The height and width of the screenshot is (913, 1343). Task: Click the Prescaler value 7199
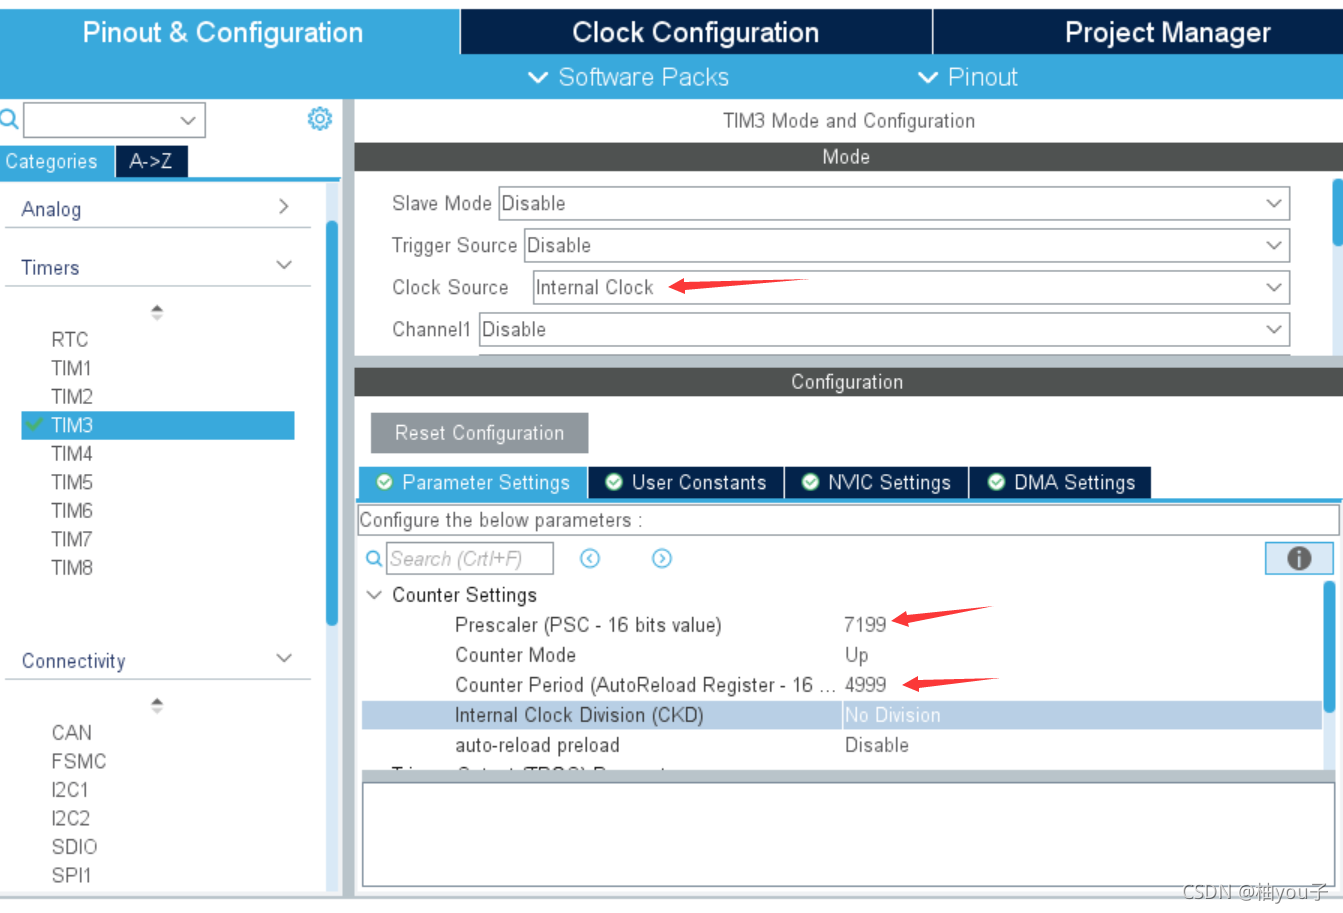coord(865,625)
